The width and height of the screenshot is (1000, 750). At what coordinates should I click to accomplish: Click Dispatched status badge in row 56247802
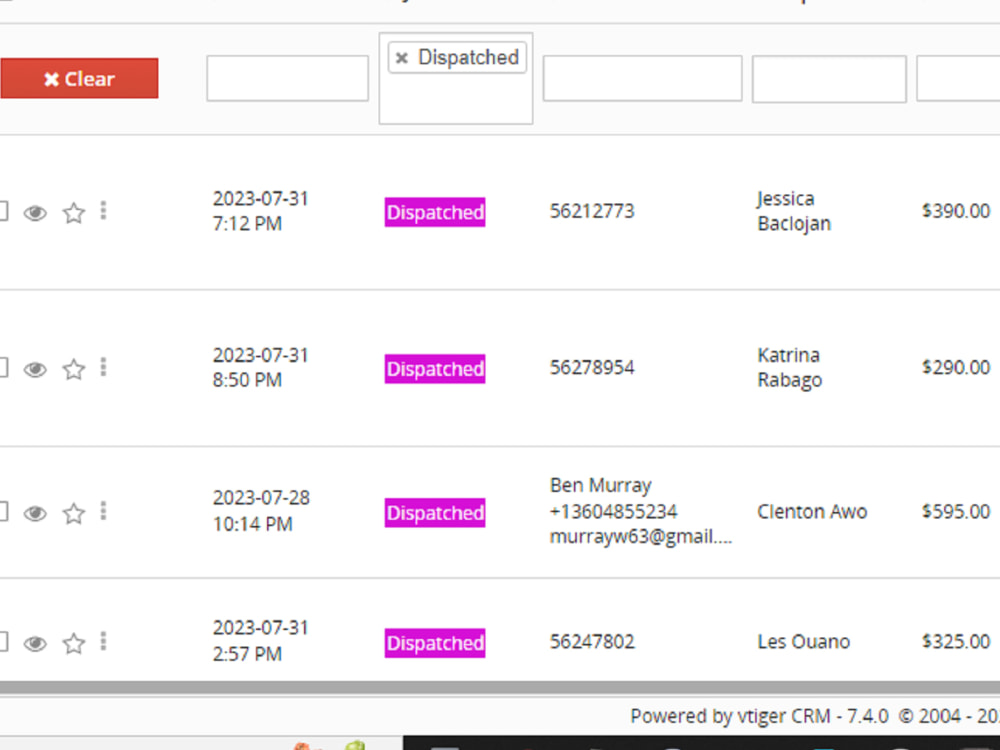click(x=435, y=643)
